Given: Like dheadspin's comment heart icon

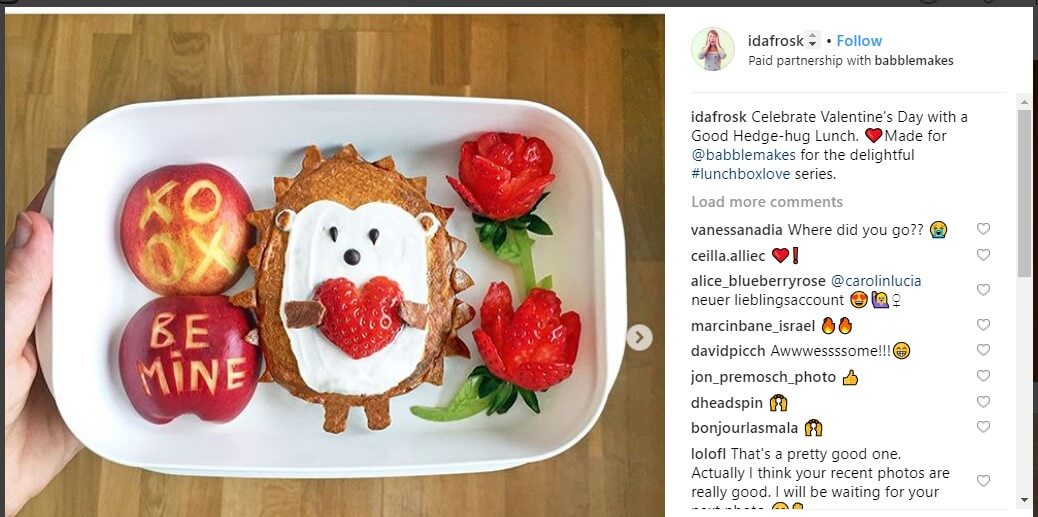Looking at the screenshot, I should click(983, 402).
